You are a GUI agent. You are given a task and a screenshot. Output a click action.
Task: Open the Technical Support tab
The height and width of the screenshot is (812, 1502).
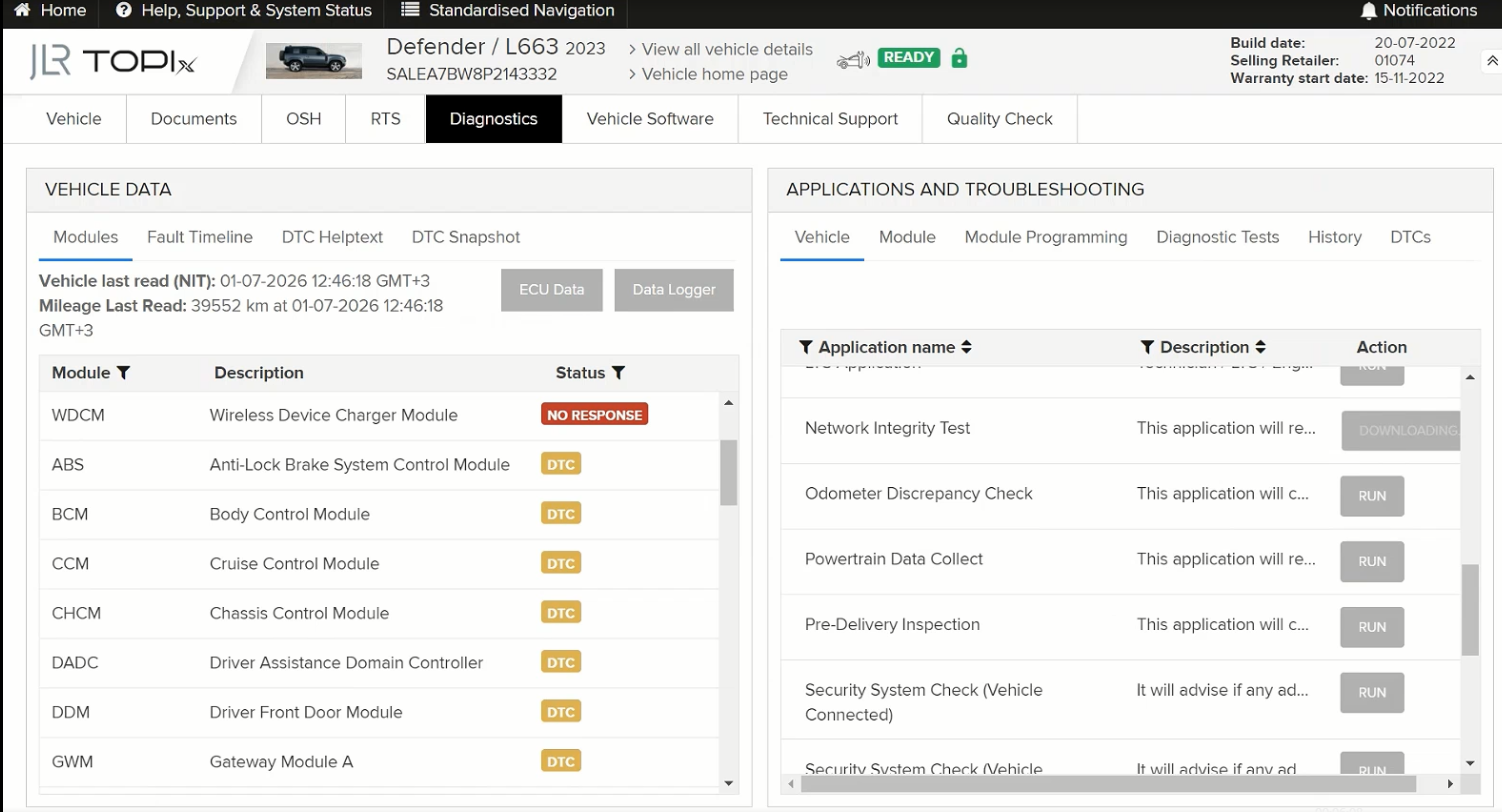coord(830,119)
